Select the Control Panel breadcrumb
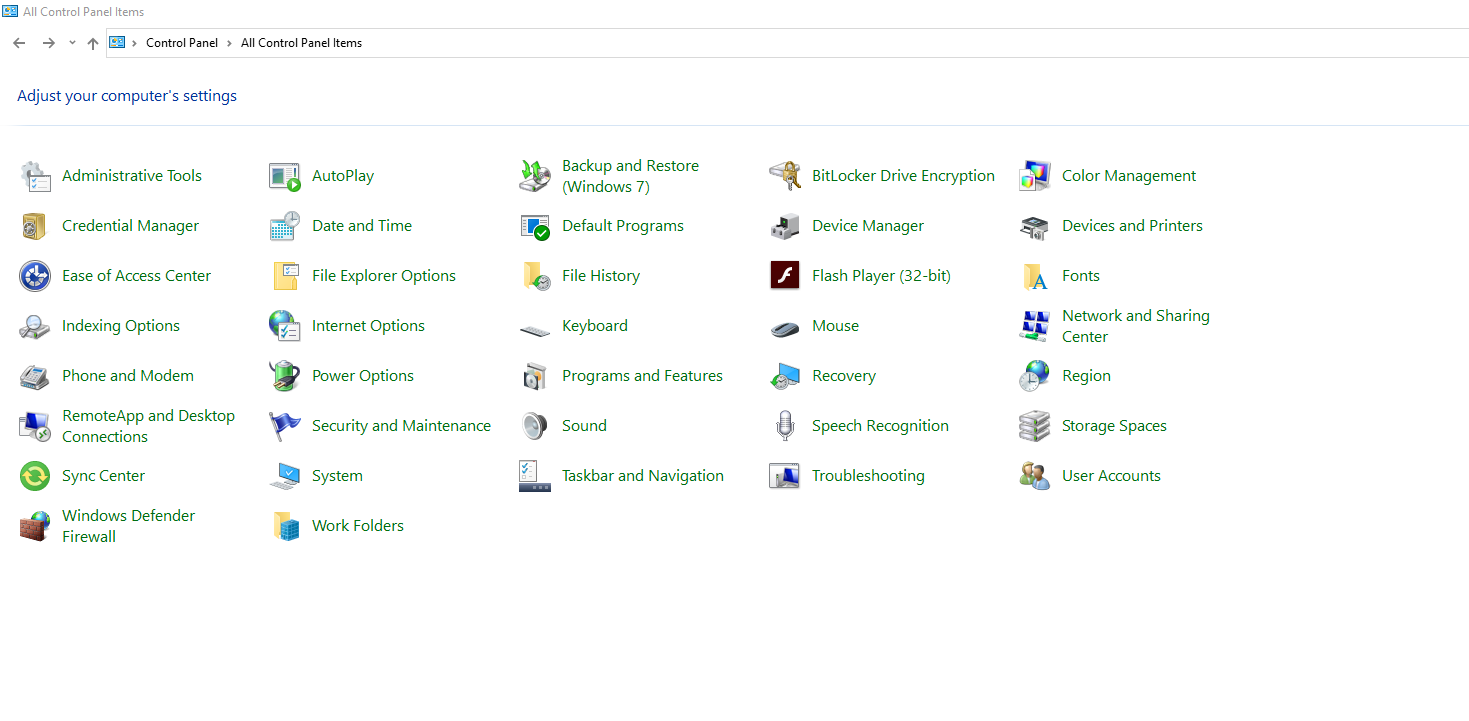Viewport: 1469px width, 721px height. (x=182, y=43)
